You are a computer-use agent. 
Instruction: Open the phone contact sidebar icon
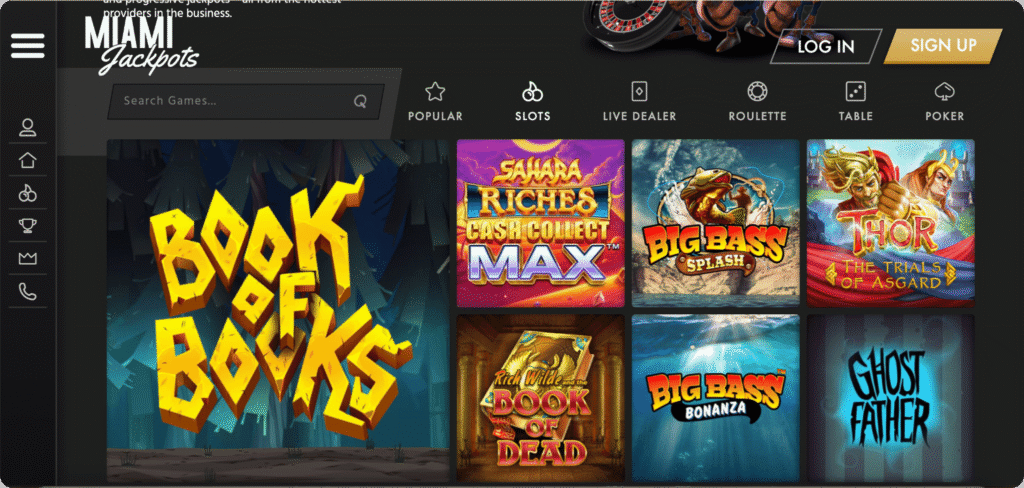27,291
